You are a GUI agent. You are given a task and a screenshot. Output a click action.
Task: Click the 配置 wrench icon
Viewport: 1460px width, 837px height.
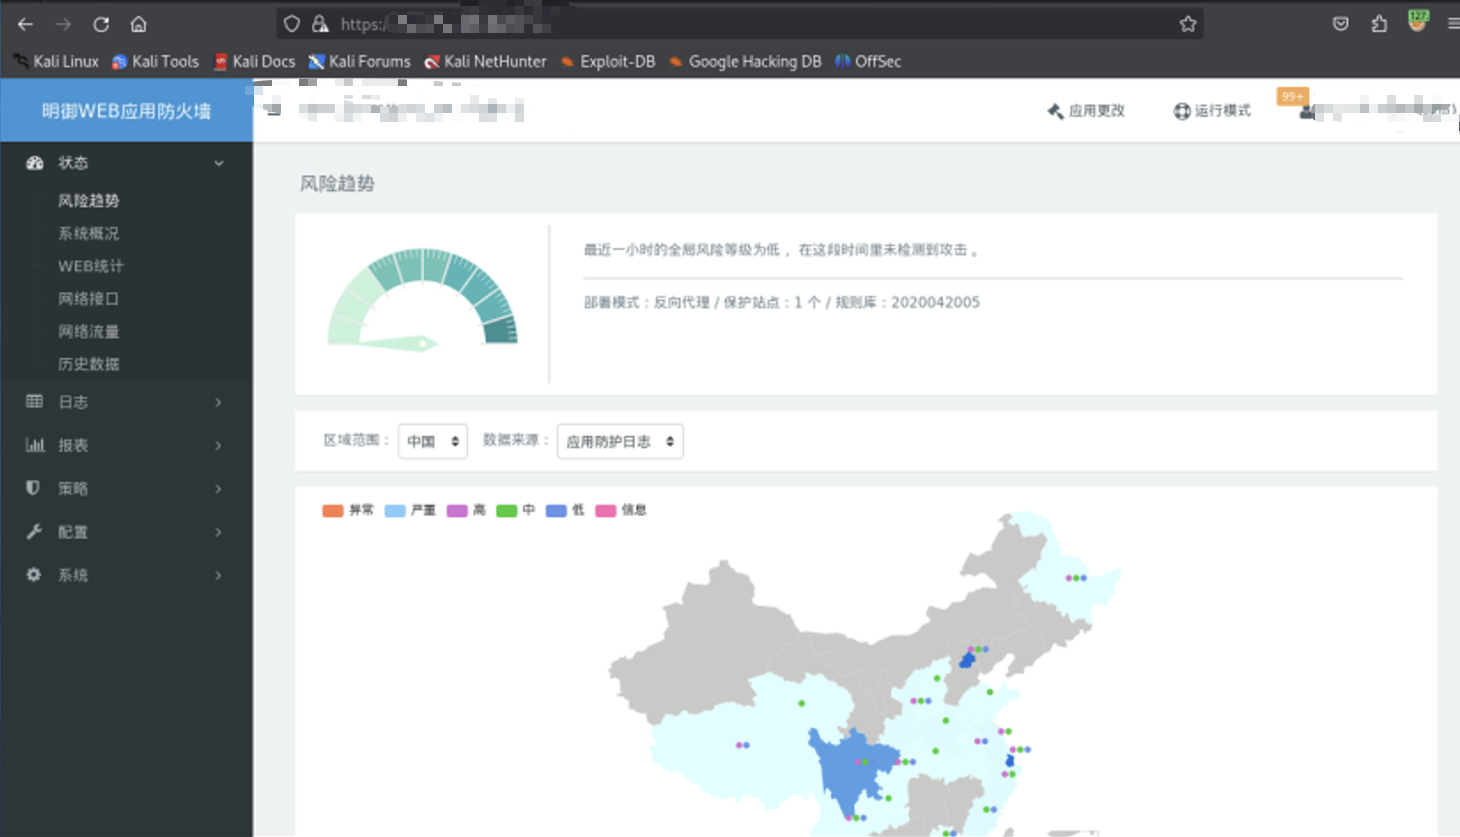(34, 531)
